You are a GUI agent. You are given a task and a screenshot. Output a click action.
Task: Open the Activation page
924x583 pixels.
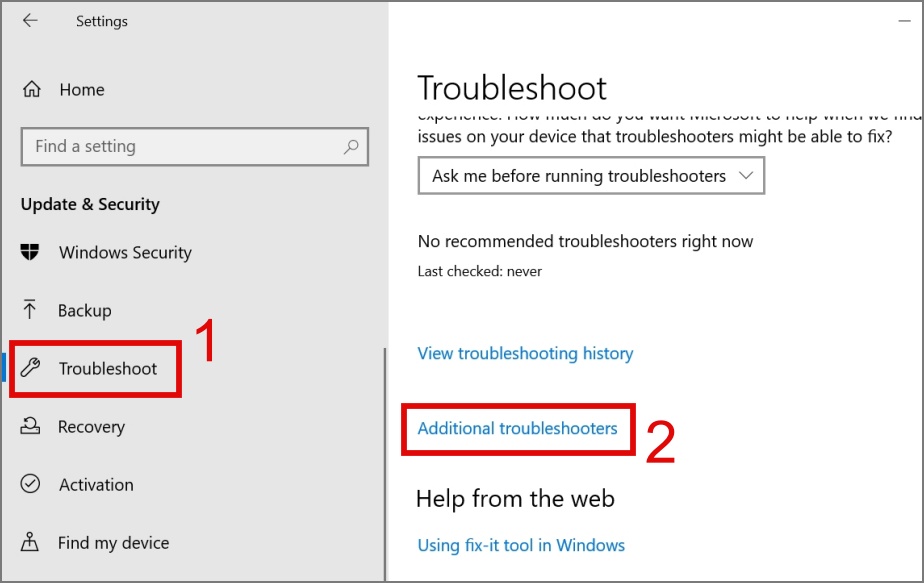96,485
